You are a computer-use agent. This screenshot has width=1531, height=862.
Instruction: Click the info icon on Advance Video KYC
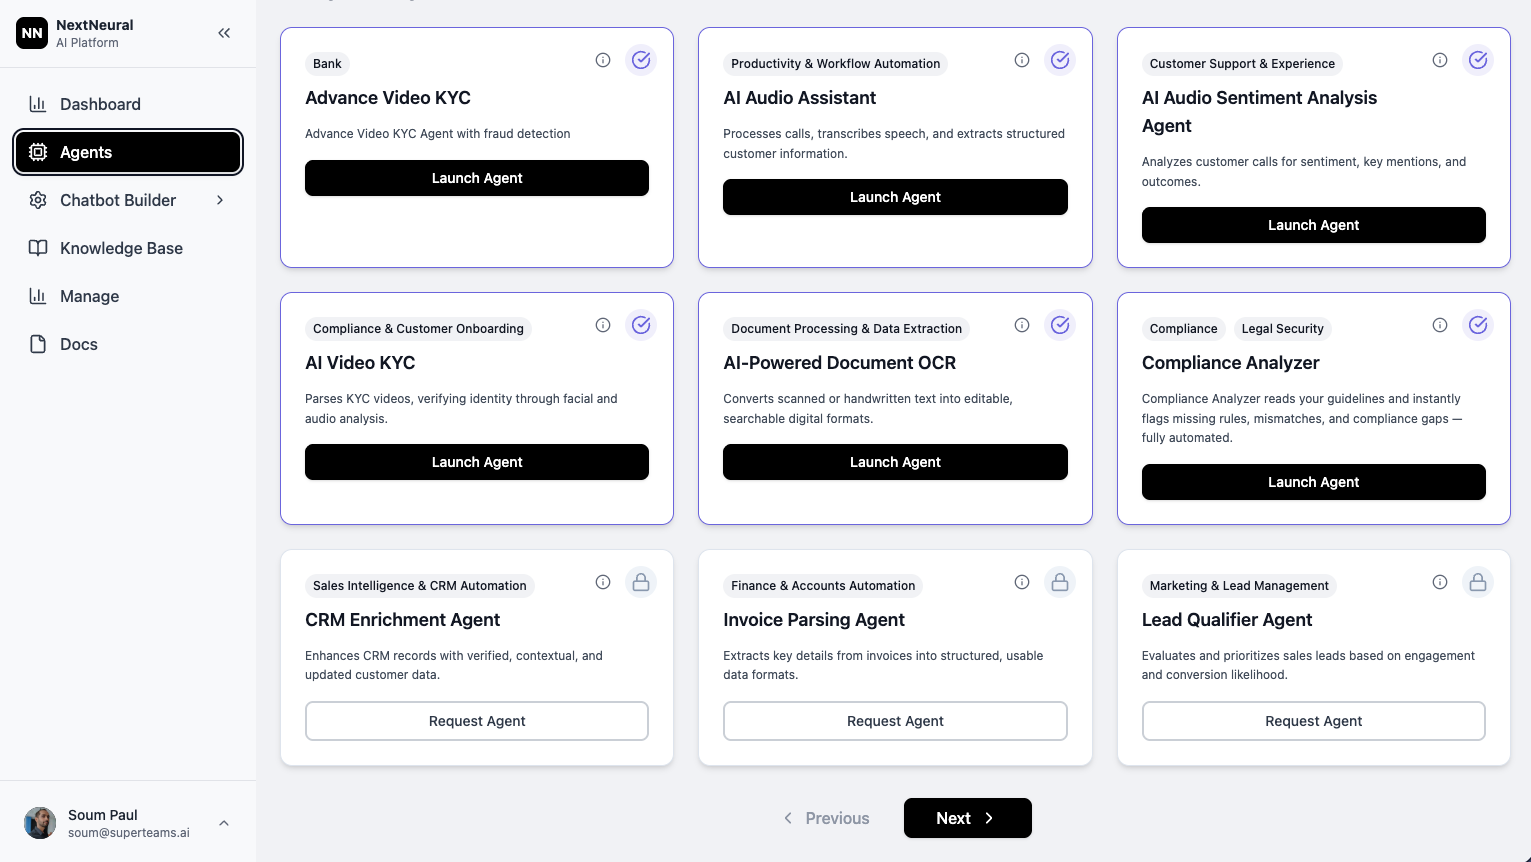point(603,60)
